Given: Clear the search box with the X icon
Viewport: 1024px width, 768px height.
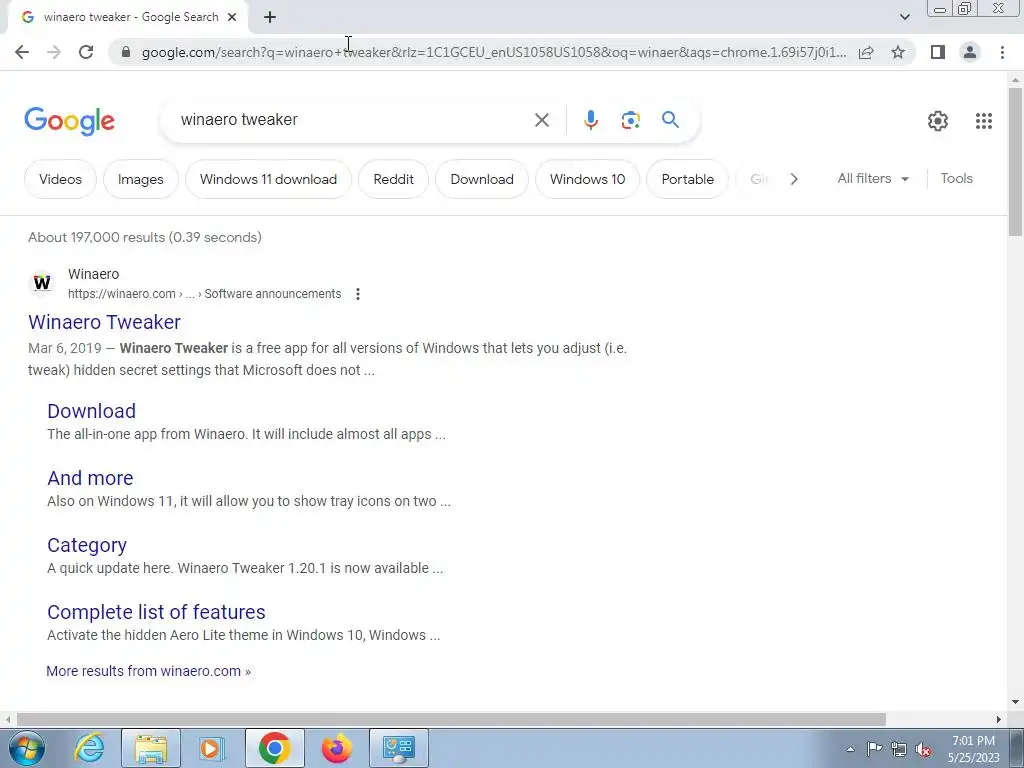Looking at the screenshot, I should pyautogui.click(x=541, y=120).
